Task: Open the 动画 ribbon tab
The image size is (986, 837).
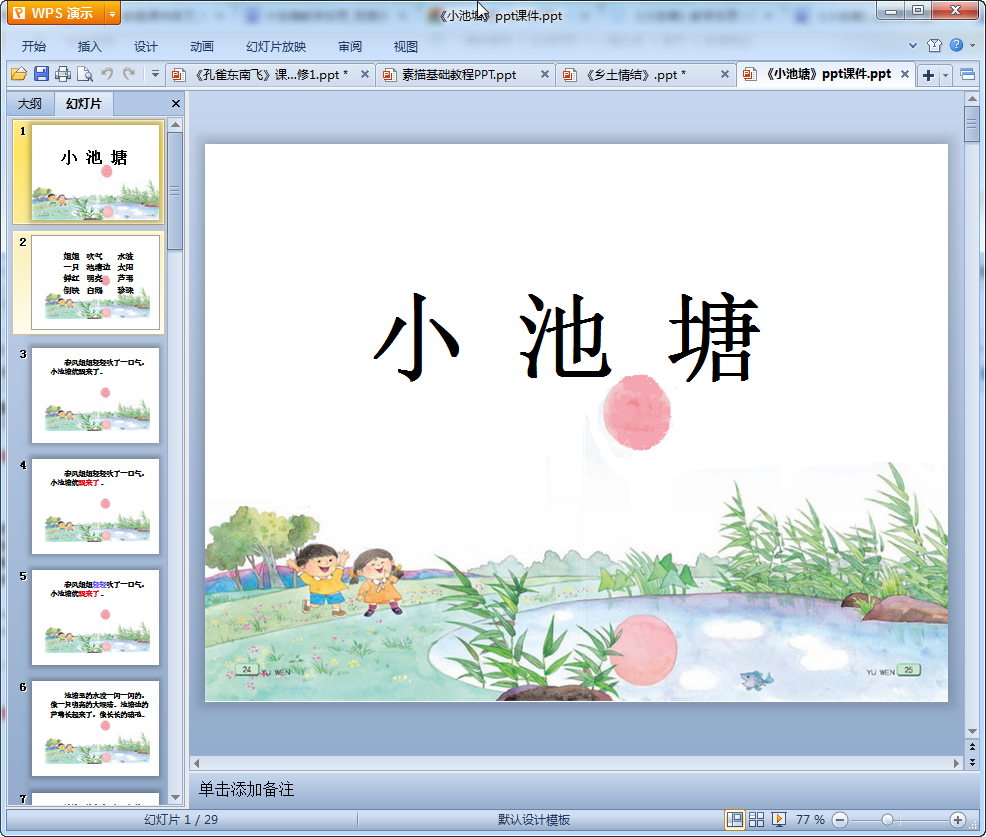Action: (x=202, y=47)
